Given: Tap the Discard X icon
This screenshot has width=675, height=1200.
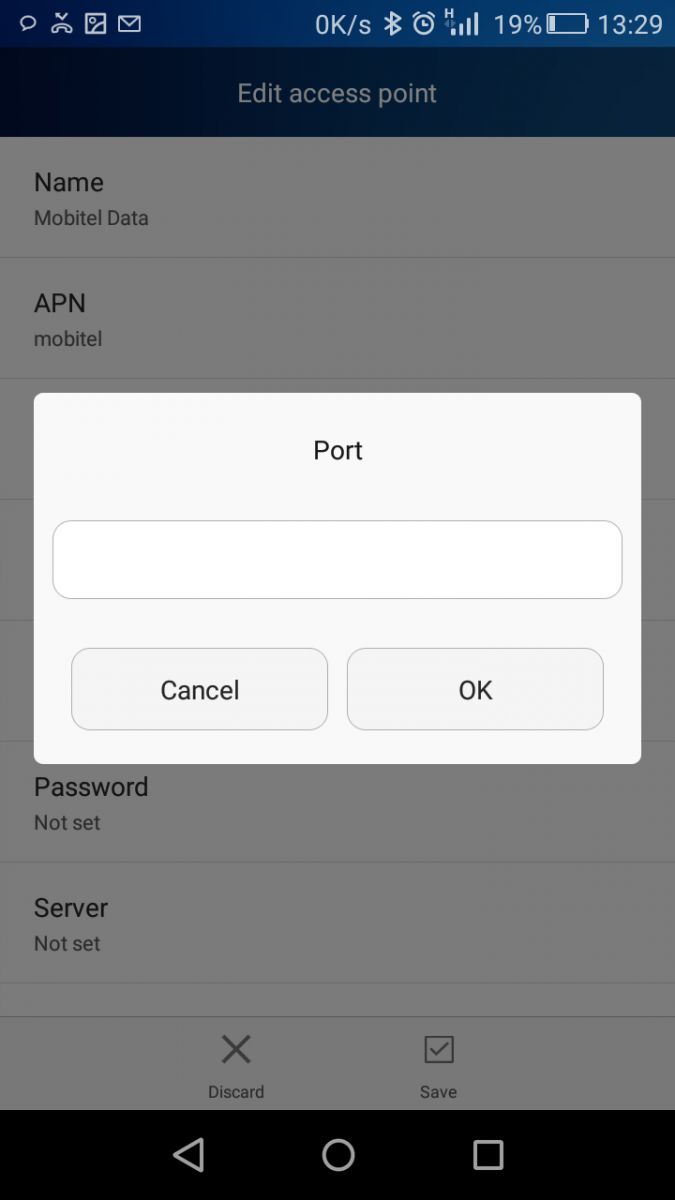Looking at the screenshot, I should pos(236,1049).
